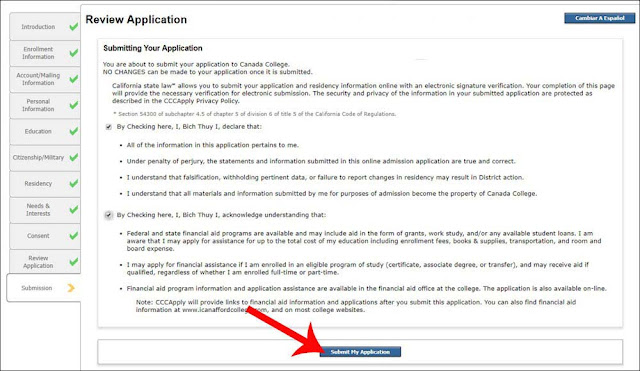The width and height of the screenshot is (640, 371).
Task: Open the Introduction tab
Action: tap(45, 27)
